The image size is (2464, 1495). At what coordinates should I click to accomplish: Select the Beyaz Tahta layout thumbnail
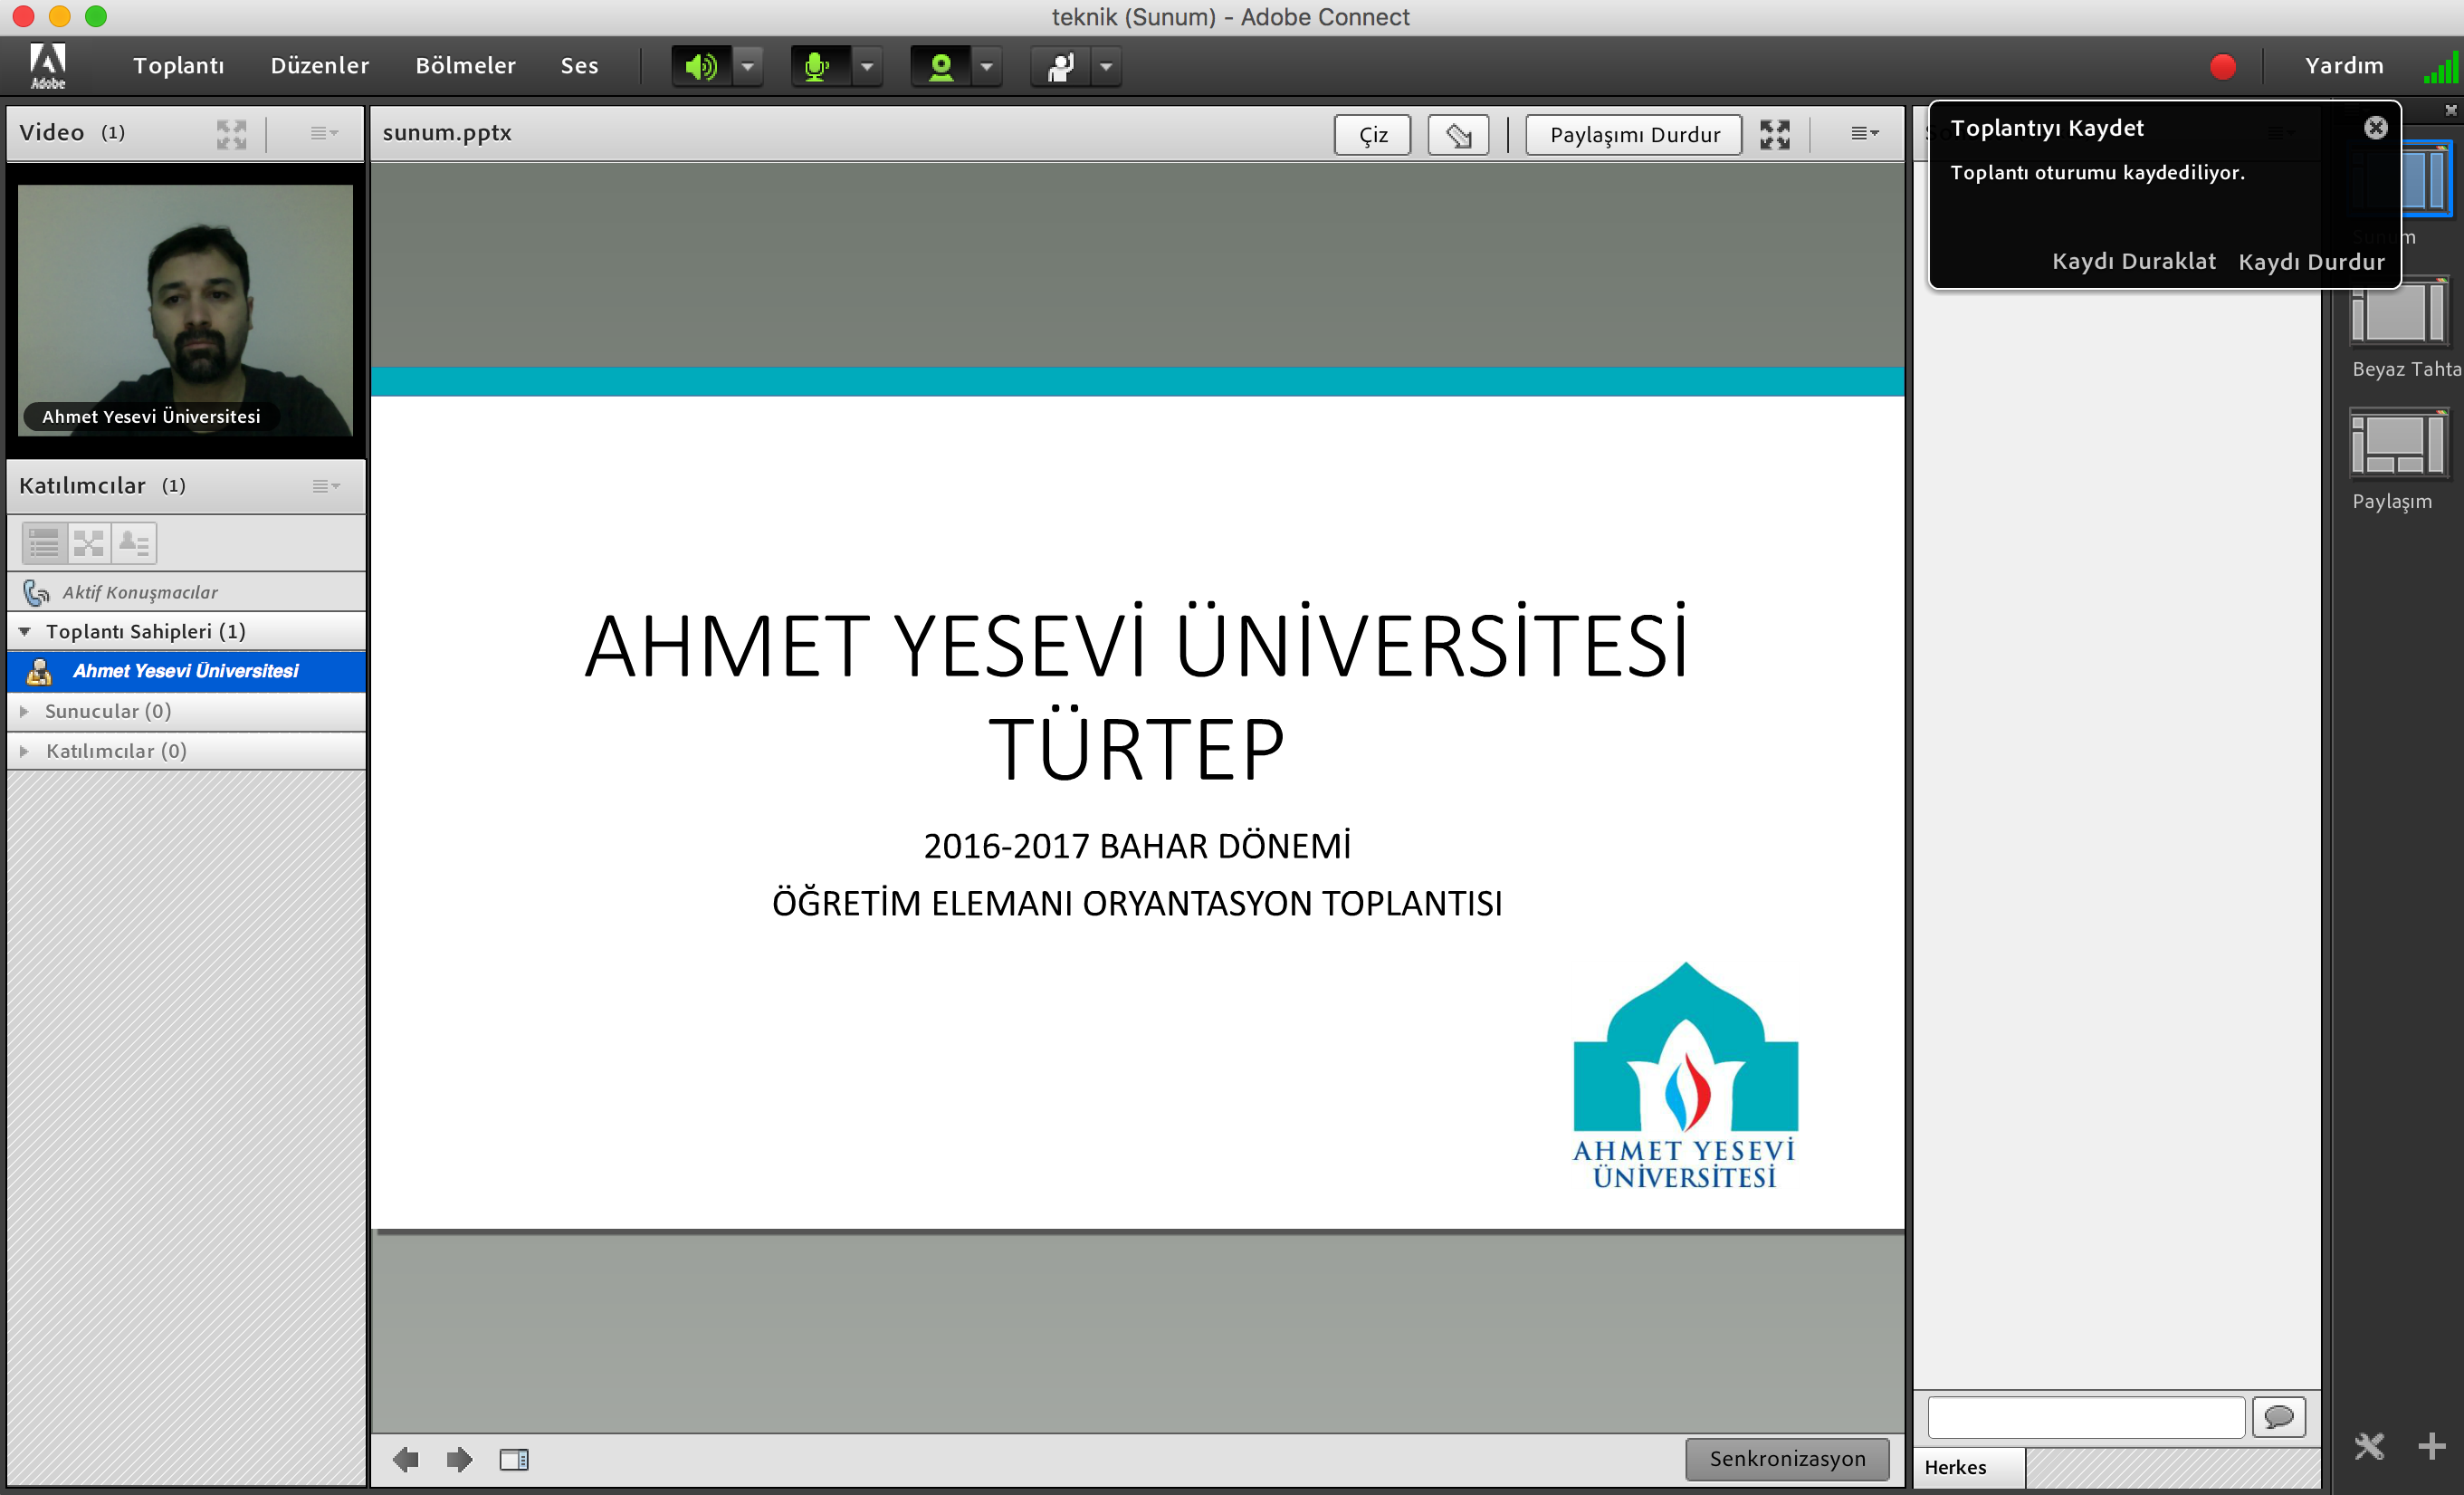tap(2399, 313)
